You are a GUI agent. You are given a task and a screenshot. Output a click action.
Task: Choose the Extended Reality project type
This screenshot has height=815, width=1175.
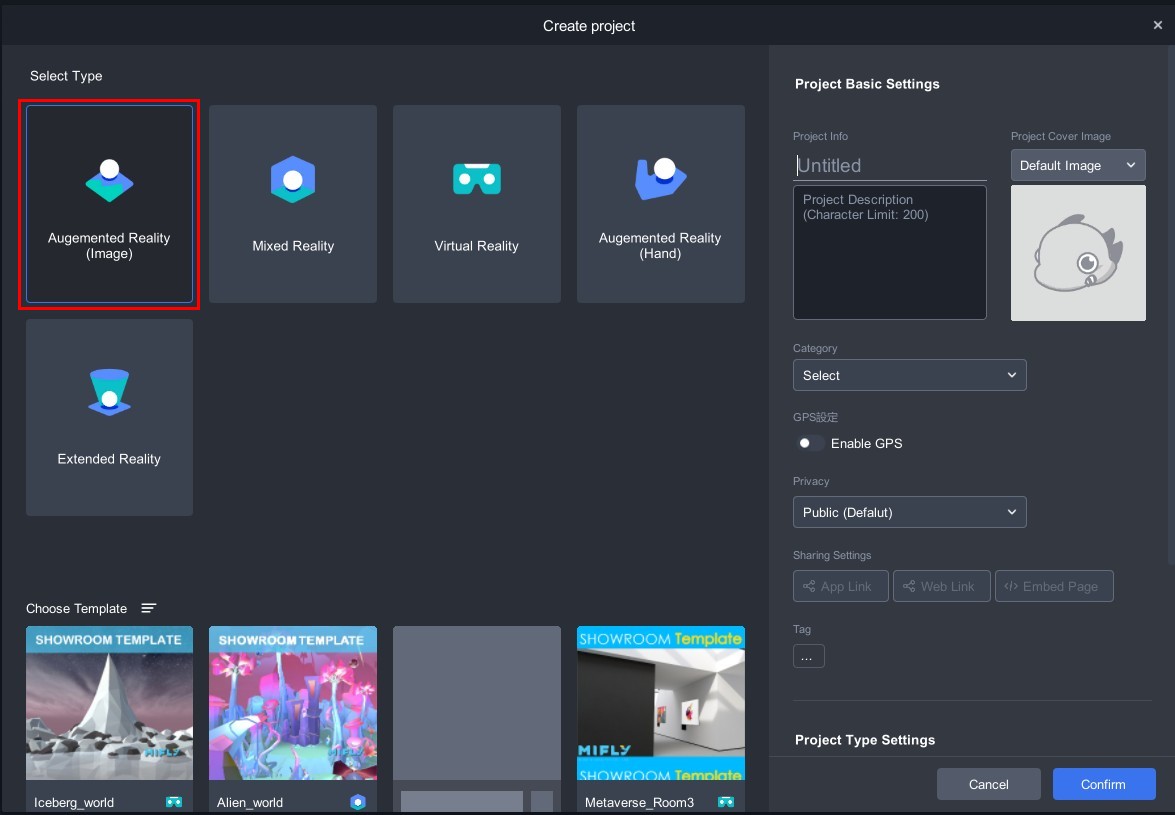(109, 417)
